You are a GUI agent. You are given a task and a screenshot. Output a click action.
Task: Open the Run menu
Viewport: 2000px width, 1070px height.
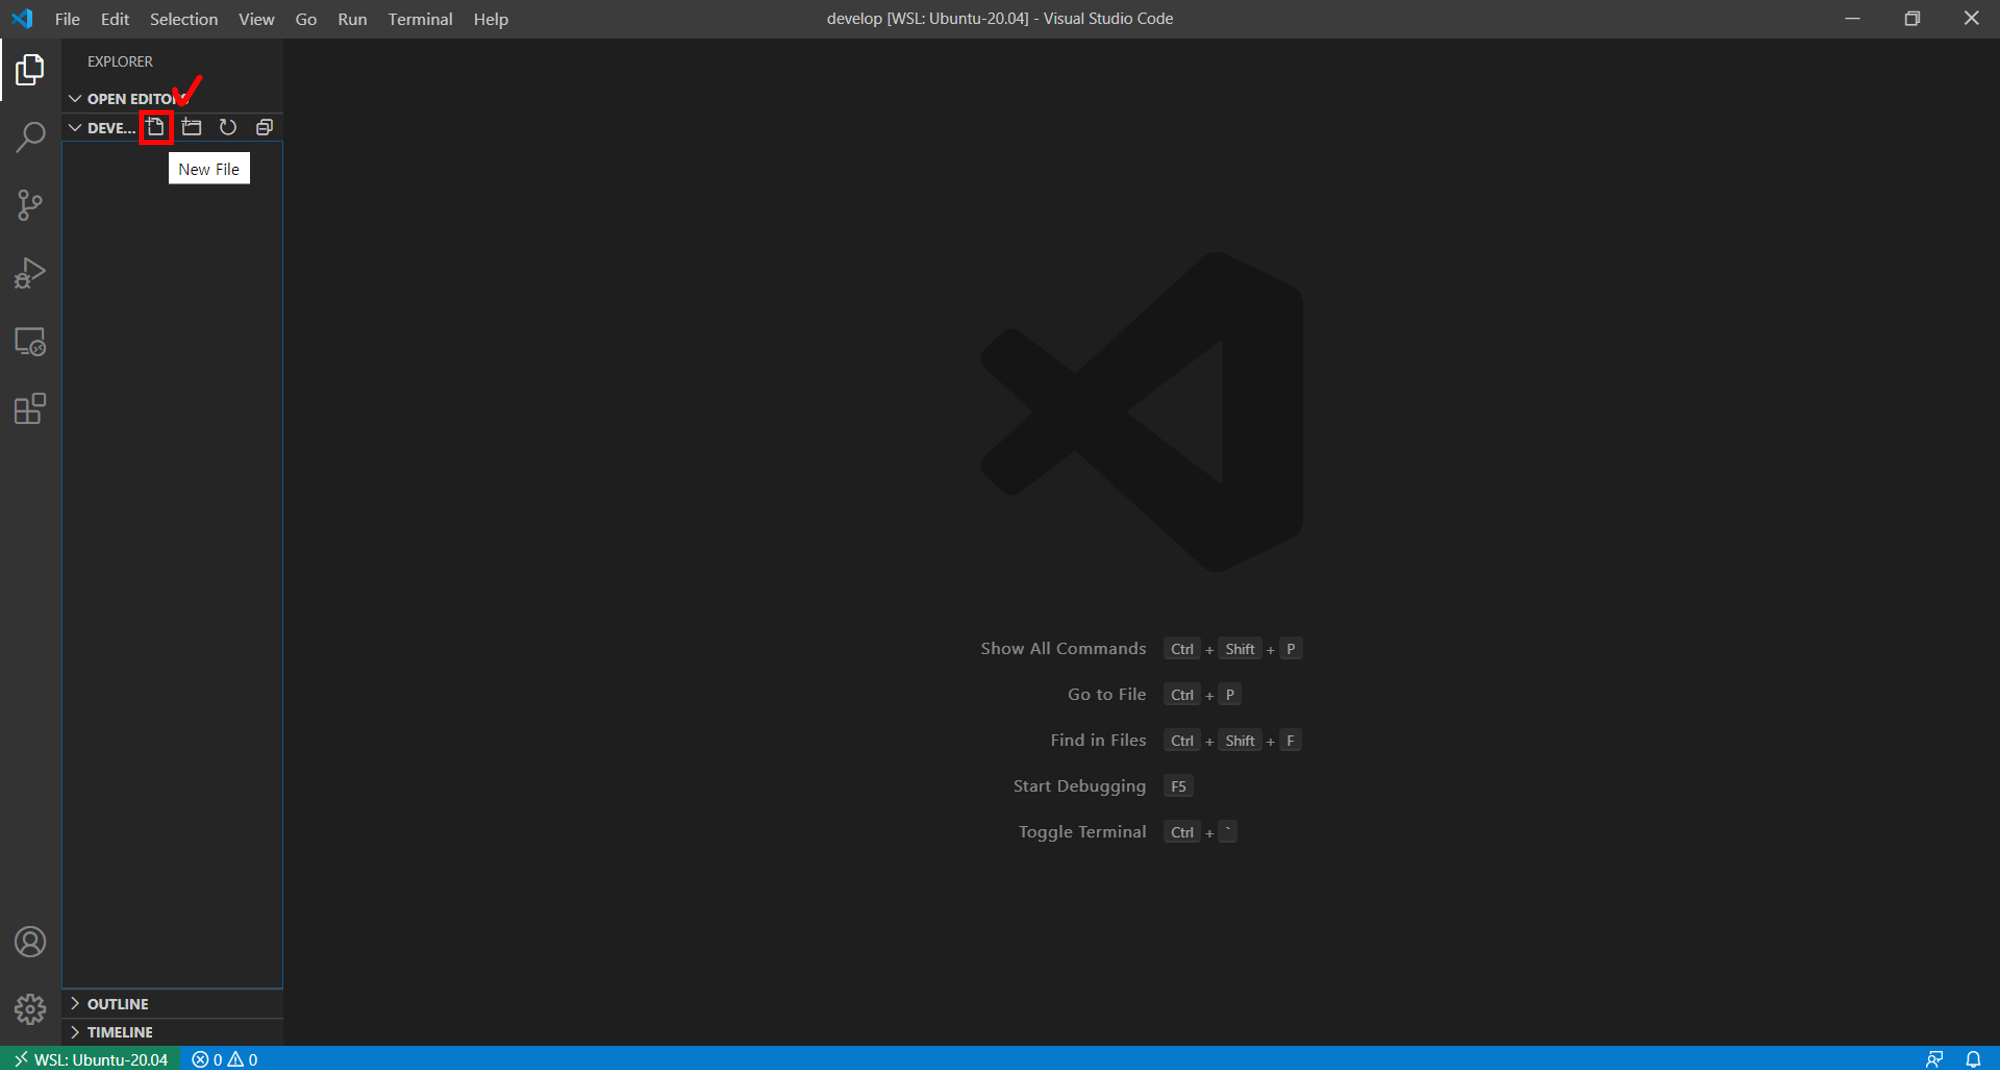352,19
